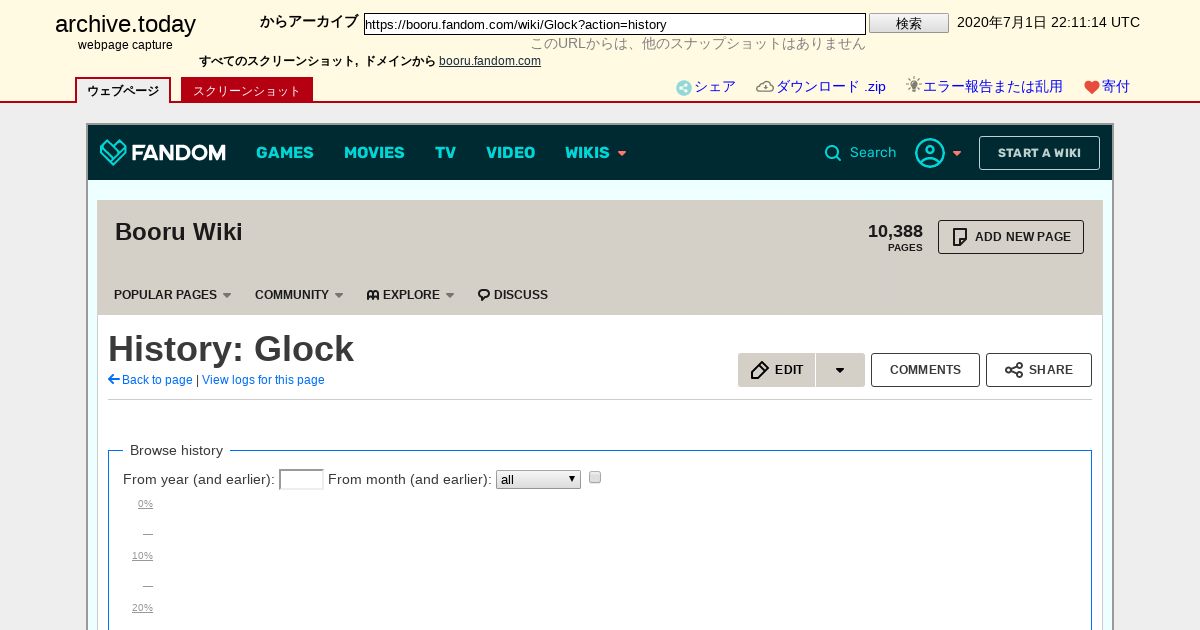Expand the Explore menu arrow
This screenshot has height=630, width=1200.
click(x=450, y=295)
